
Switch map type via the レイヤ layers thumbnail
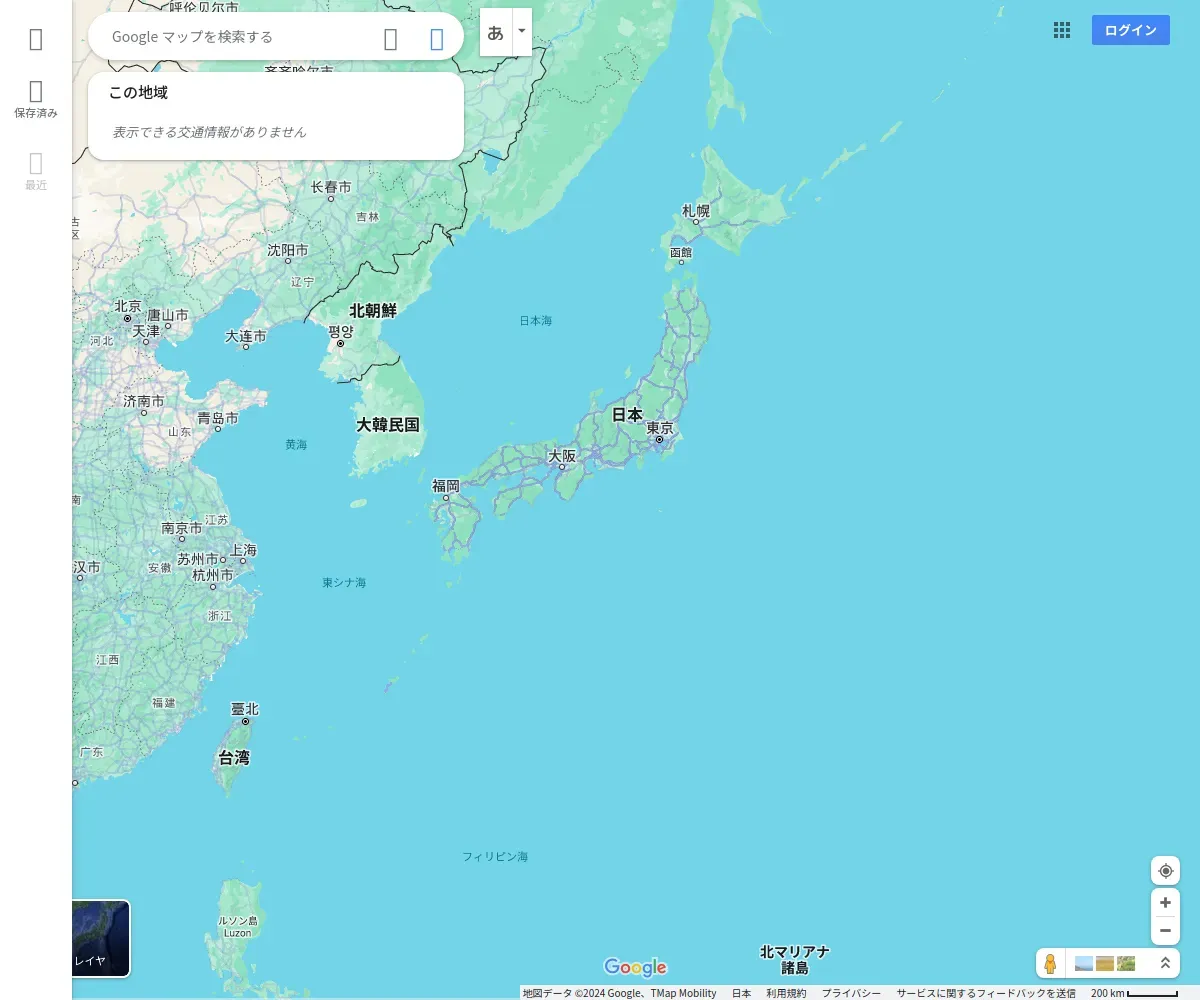[100, 938]
